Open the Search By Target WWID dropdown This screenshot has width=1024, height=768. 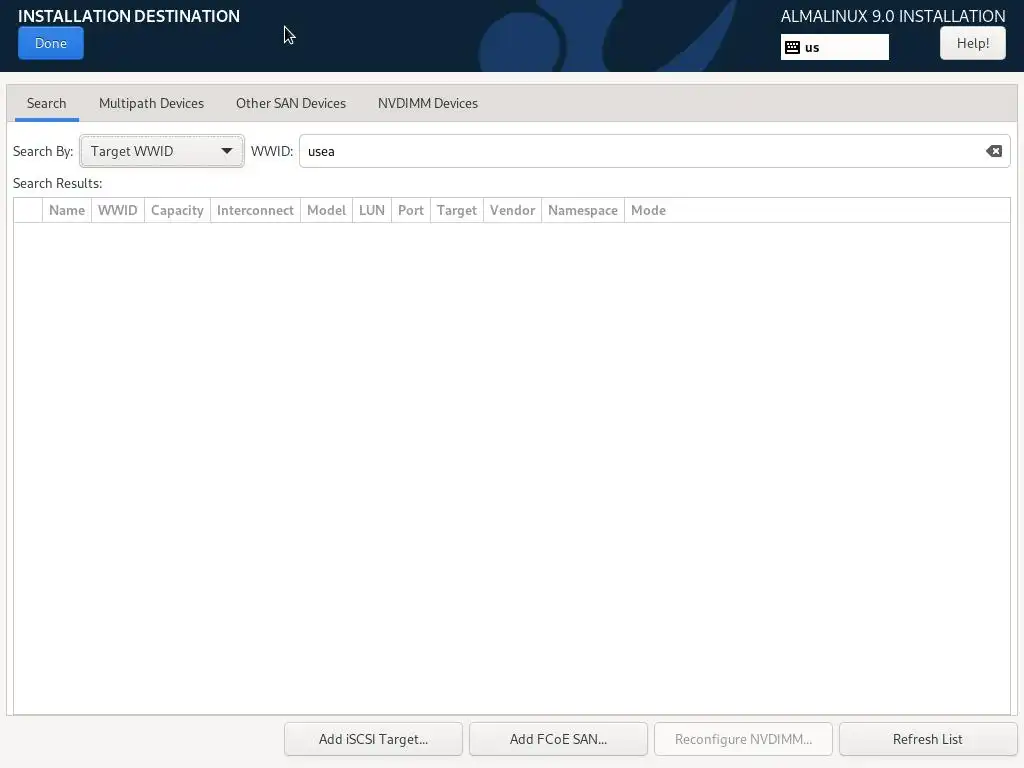(161, 151)
